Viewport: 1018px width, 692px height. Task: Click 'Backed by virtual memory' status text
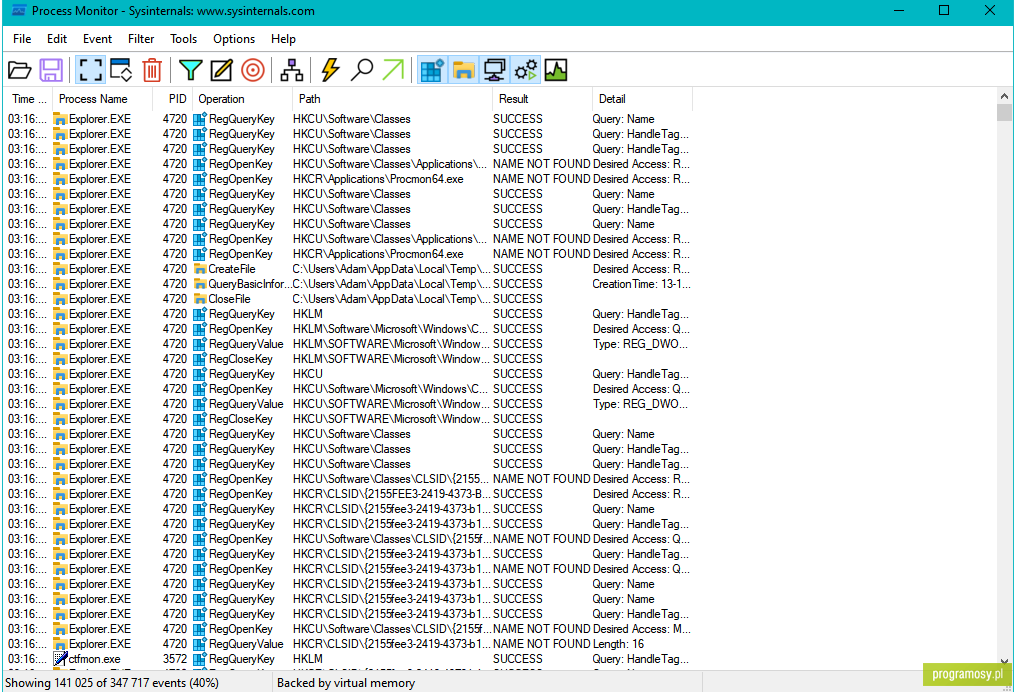(x=345, y=683)
